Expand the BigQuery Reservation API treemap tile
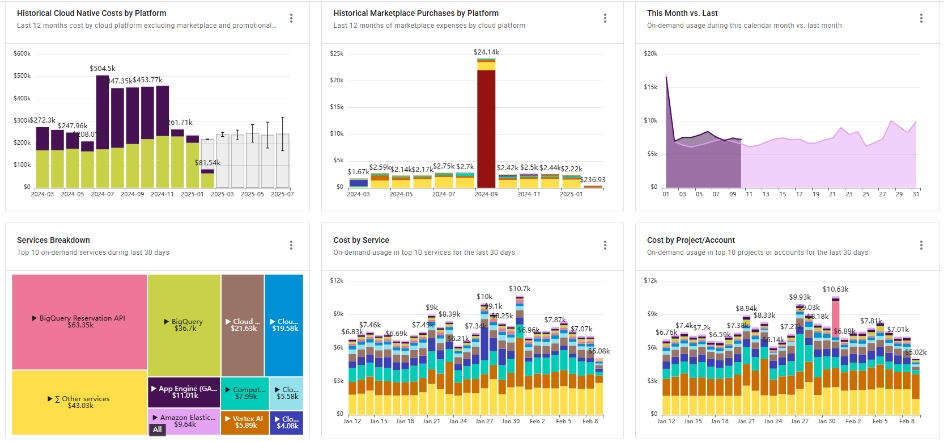 pos(78,320)
